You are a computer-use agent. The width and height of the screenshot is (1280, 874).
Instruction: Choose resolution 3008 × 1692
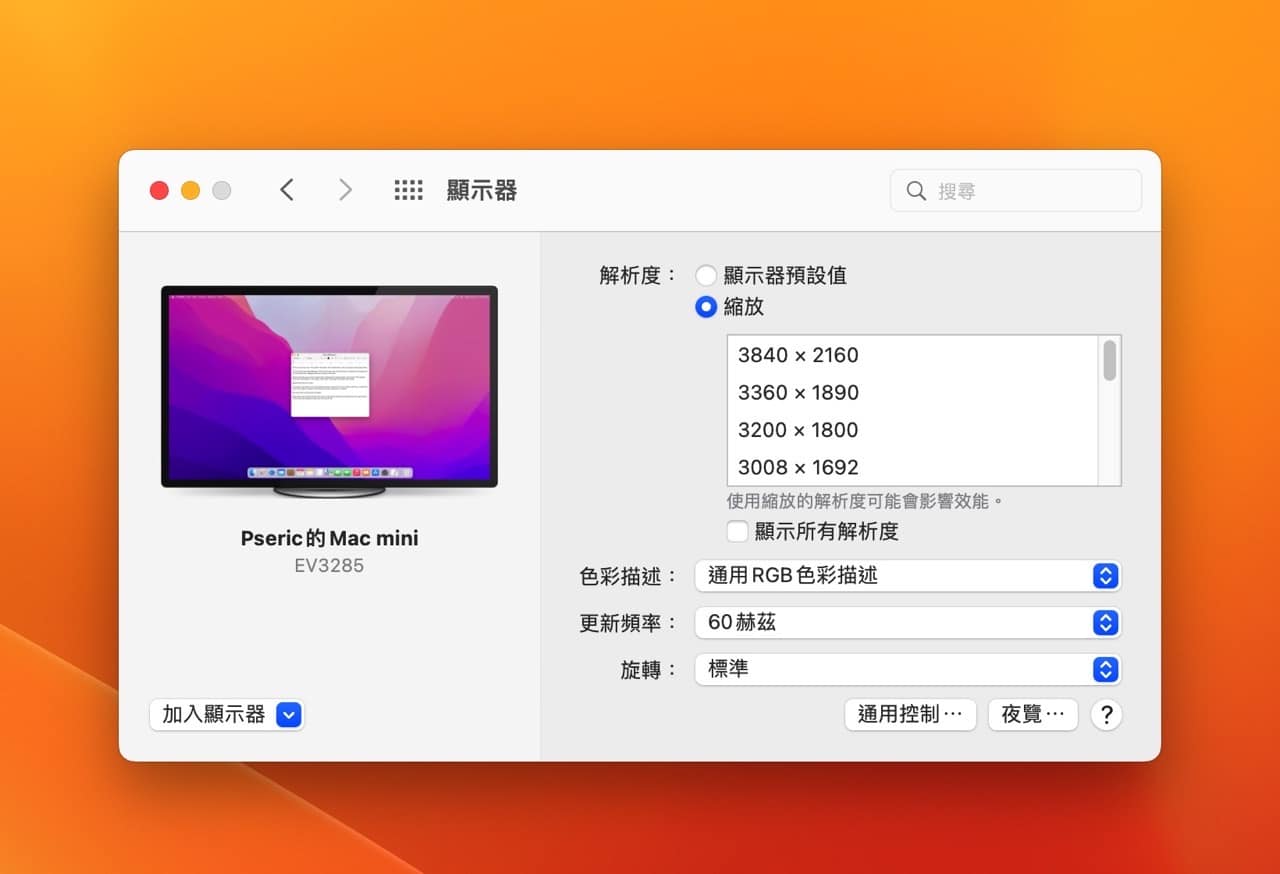[912, 467]
